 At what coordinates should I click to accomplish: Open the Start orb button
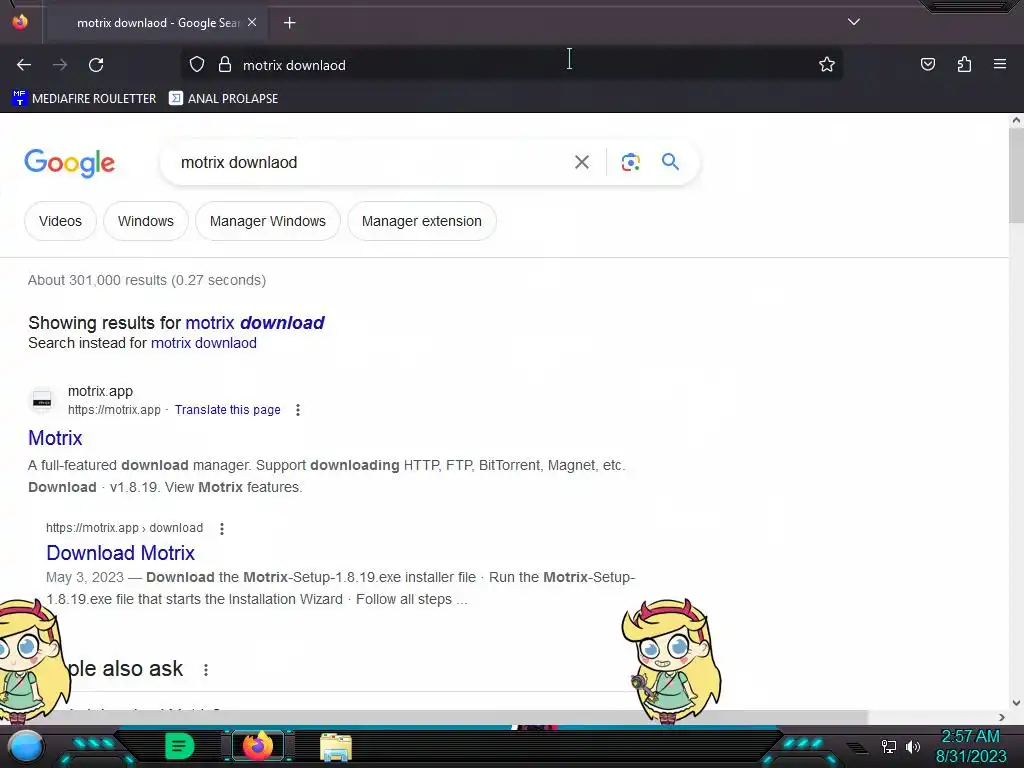point(26,747)
